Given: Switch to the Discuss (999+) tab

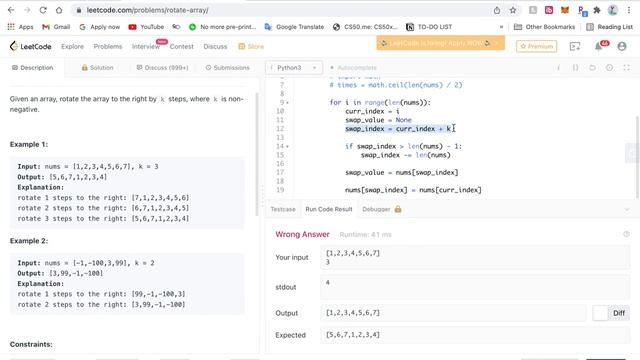Looking at the screenshot, I should click(162, 68).
